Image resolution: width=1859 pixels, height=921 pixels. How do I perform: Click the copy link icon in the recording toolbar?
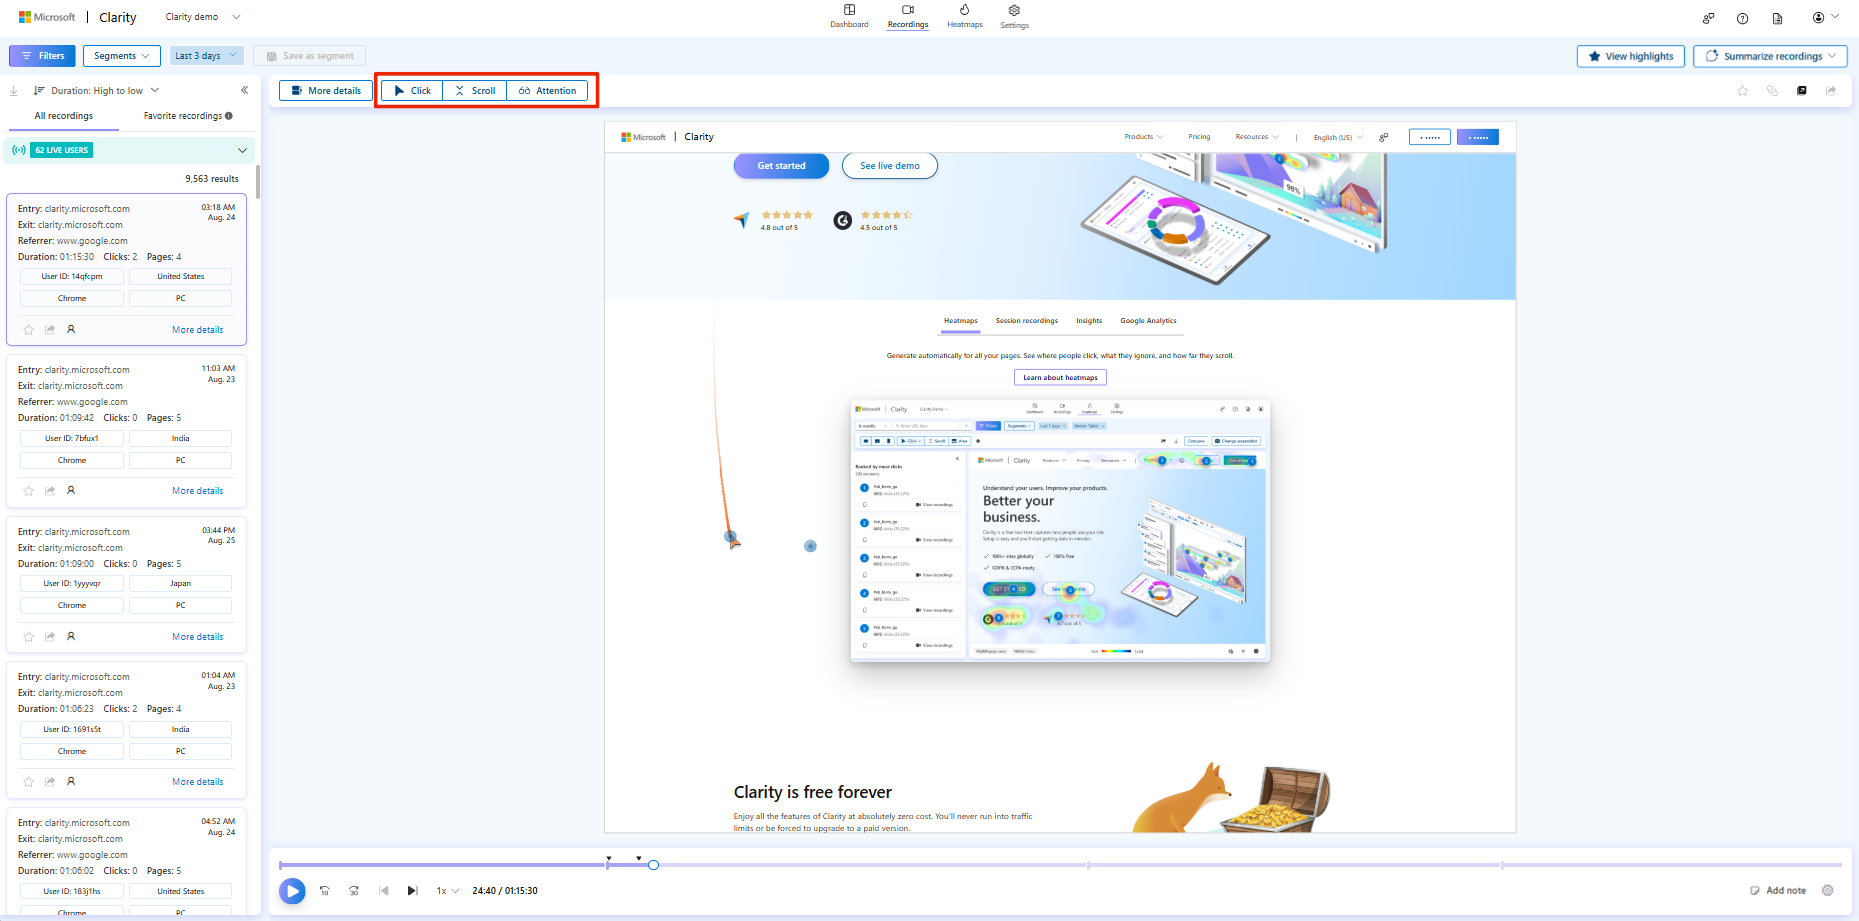coord(1772,90)
